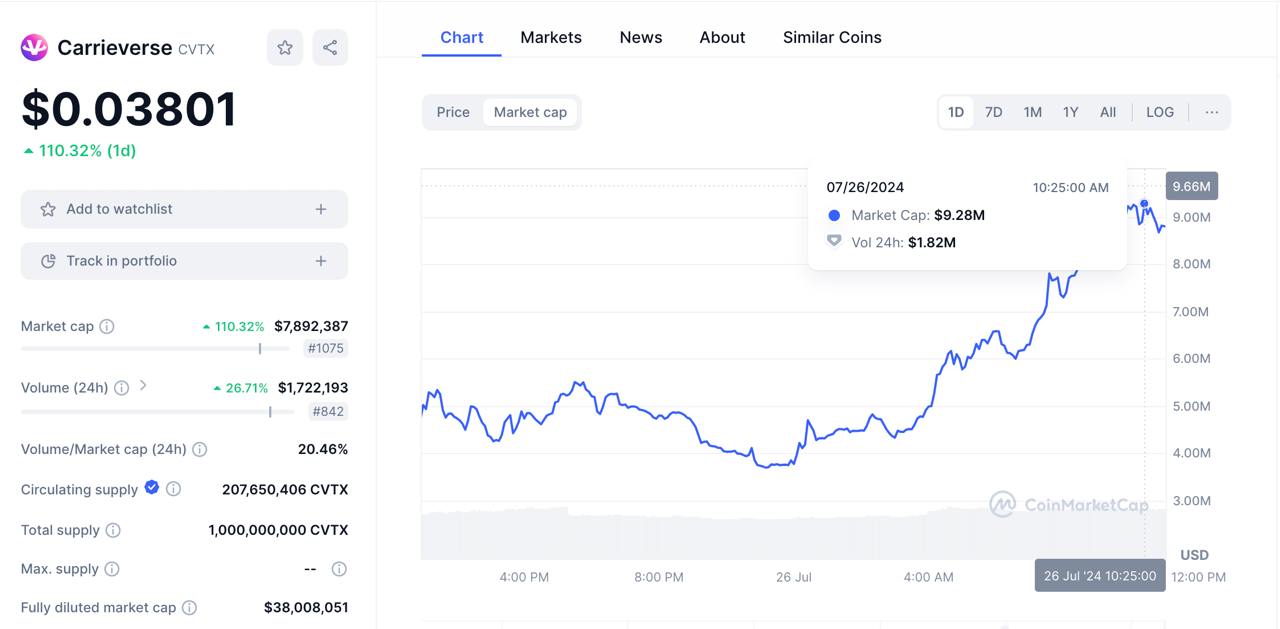Click the Carrieverse coin logo
Image resolution: width=1280 pixels, height=629 pixels.
34,47
